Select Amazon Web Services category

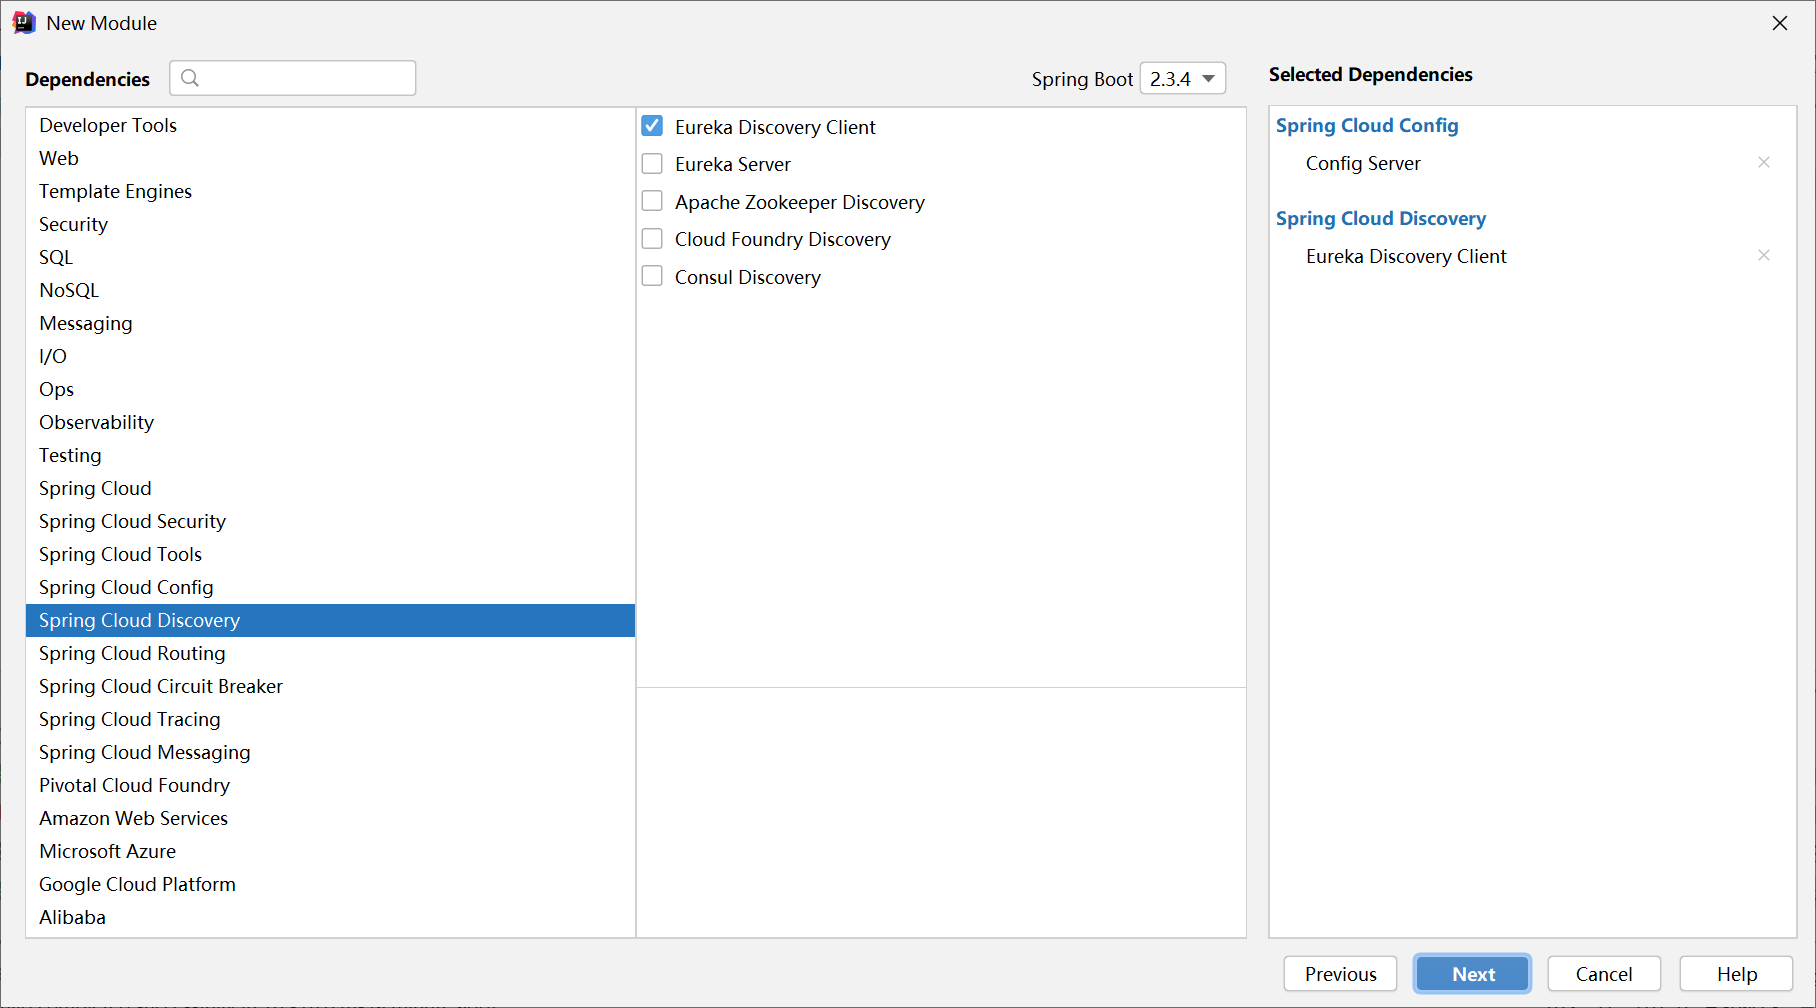click(x=330, y=818)
